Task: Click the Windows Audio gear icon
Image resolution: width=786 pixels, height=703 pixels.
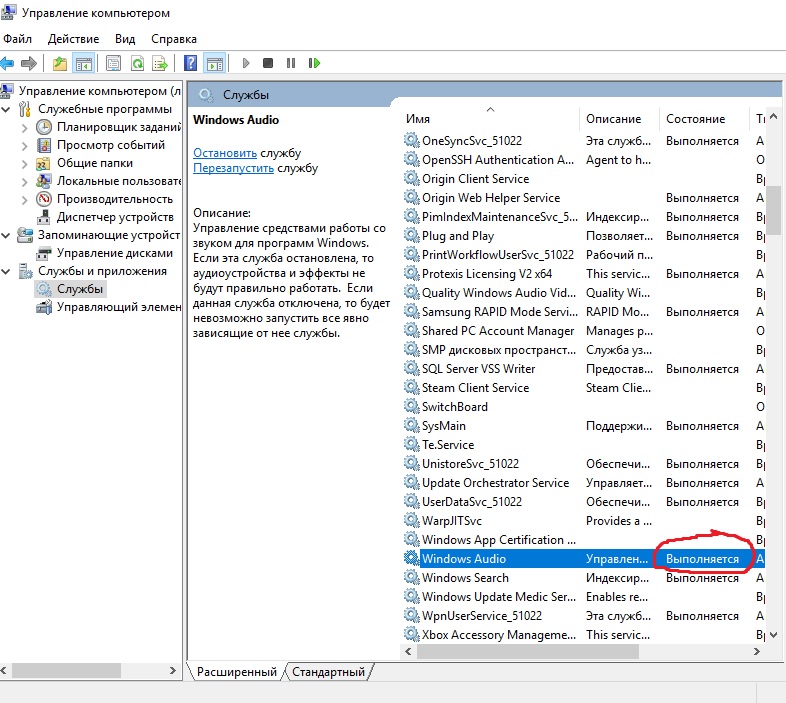Action: 412,558
